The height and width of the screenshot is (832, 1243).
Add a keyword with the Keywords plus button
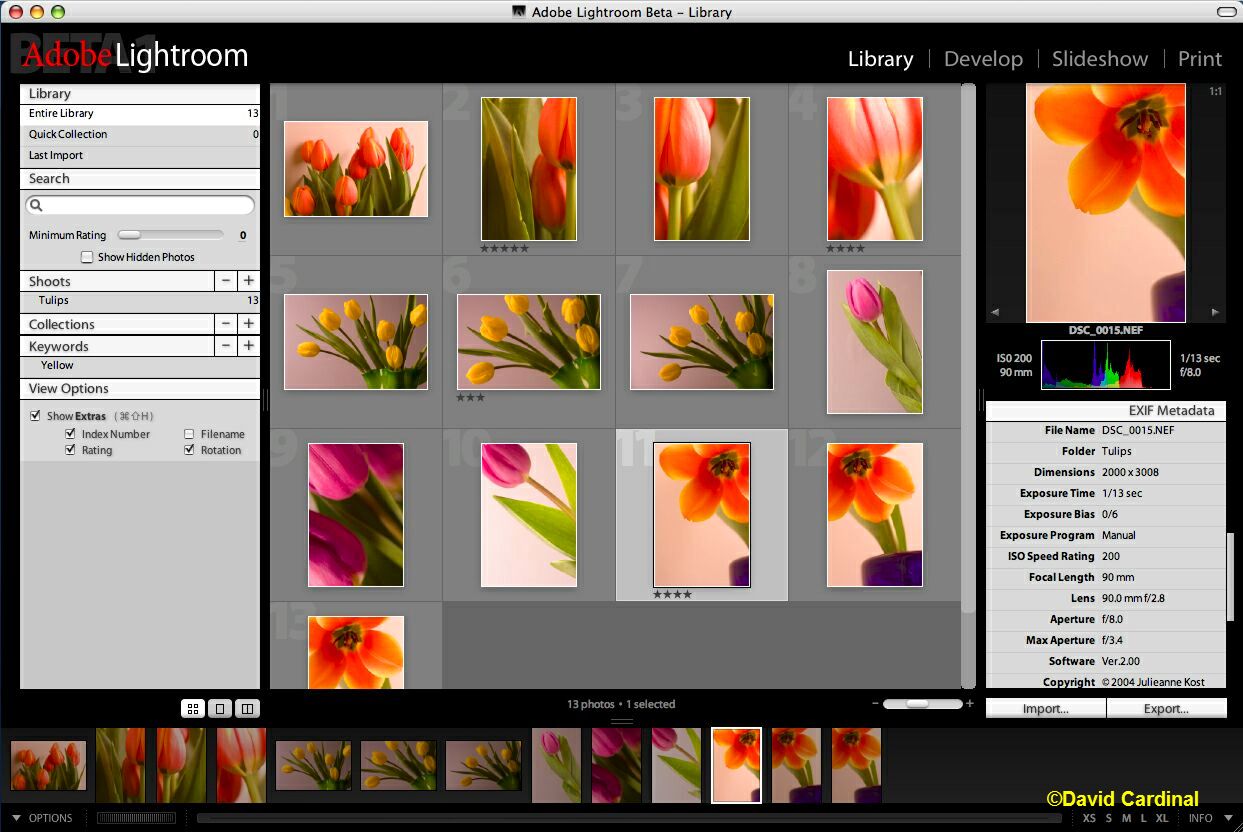pyautogui.click(x=249, y=346)
